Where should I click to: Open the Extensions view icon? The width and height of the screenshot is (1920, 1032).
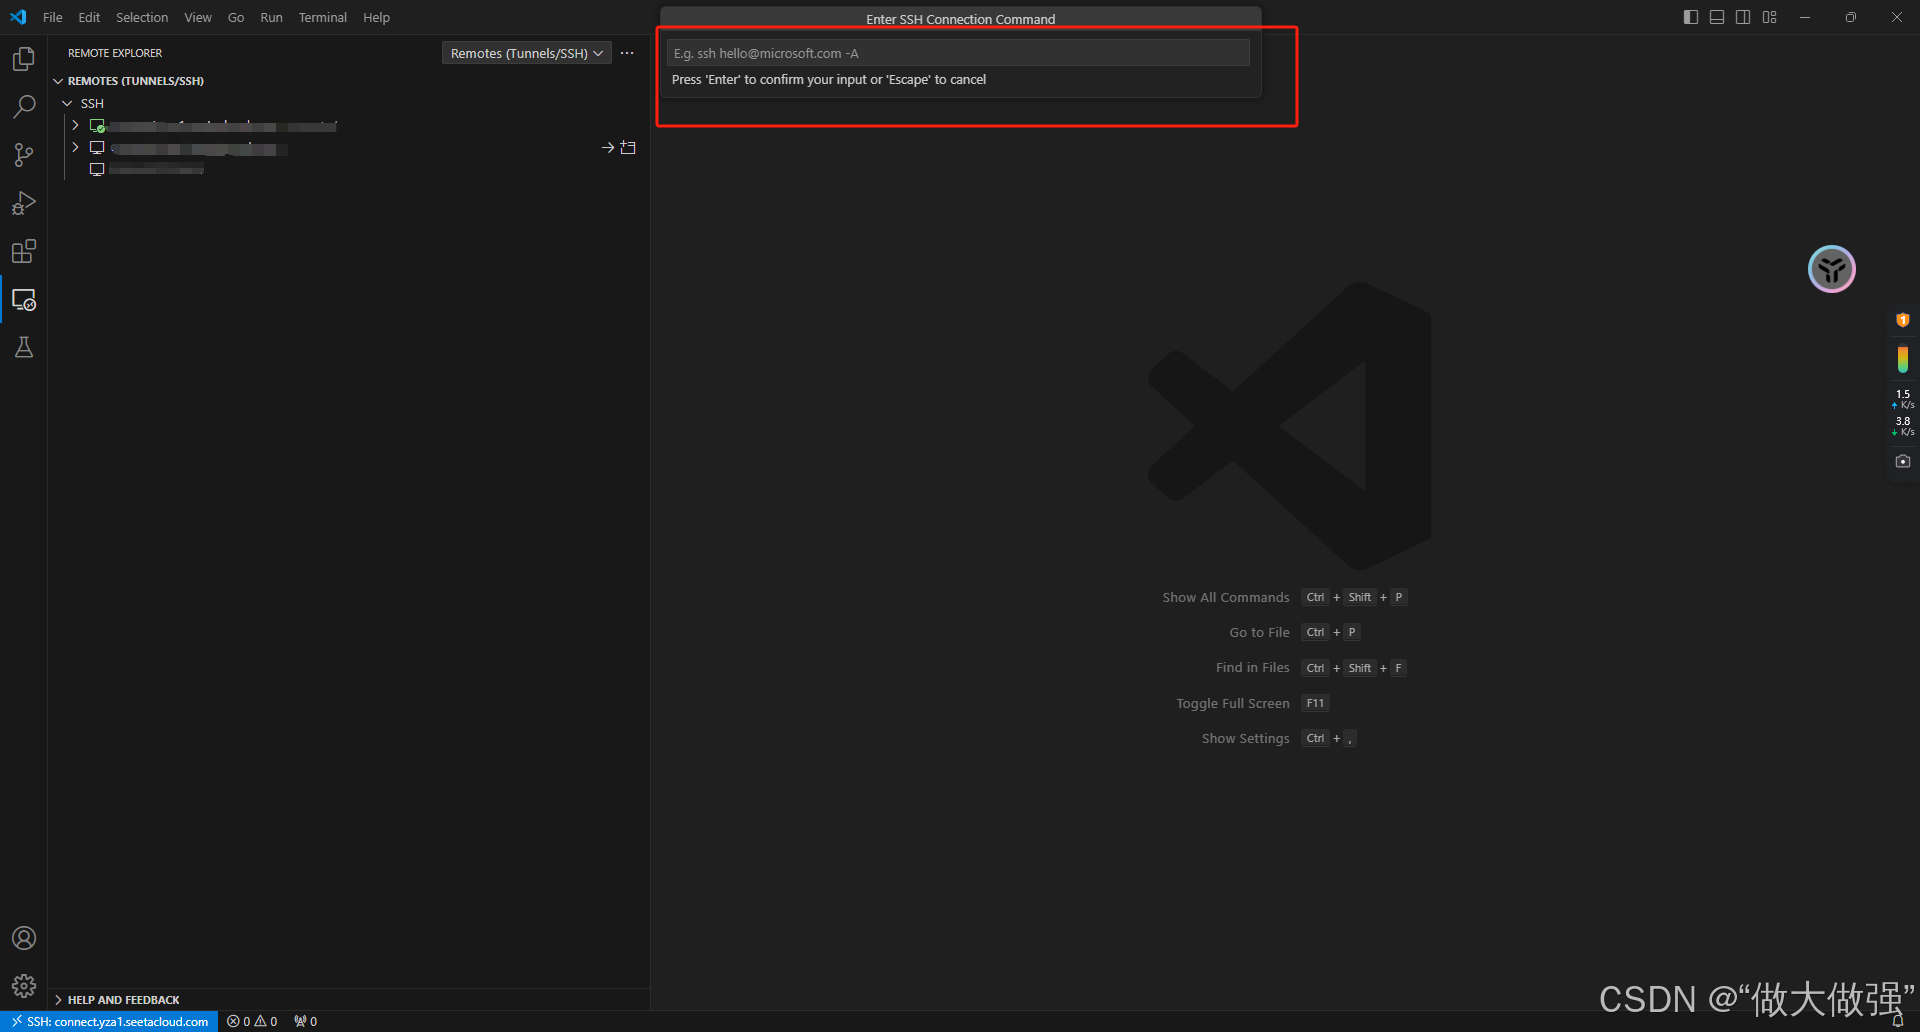coord(24,251)
